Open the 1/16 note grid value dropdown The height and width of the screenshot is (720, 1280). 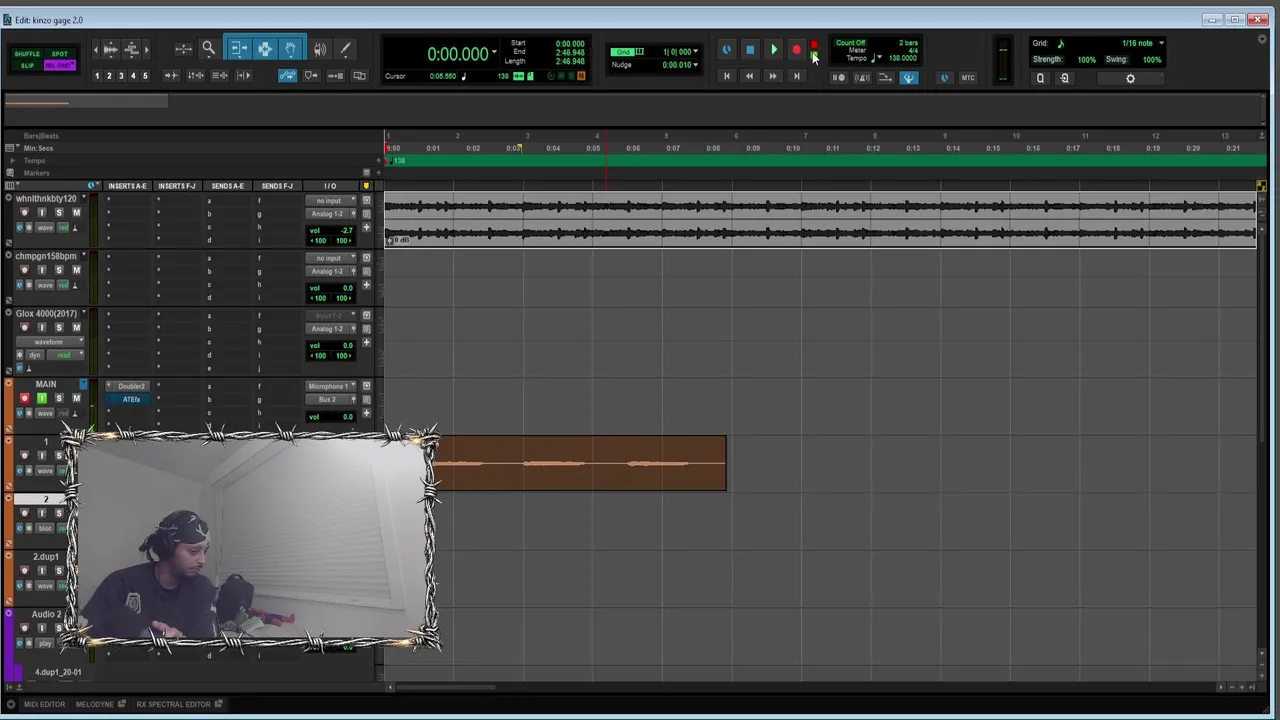click(1161, 44)
